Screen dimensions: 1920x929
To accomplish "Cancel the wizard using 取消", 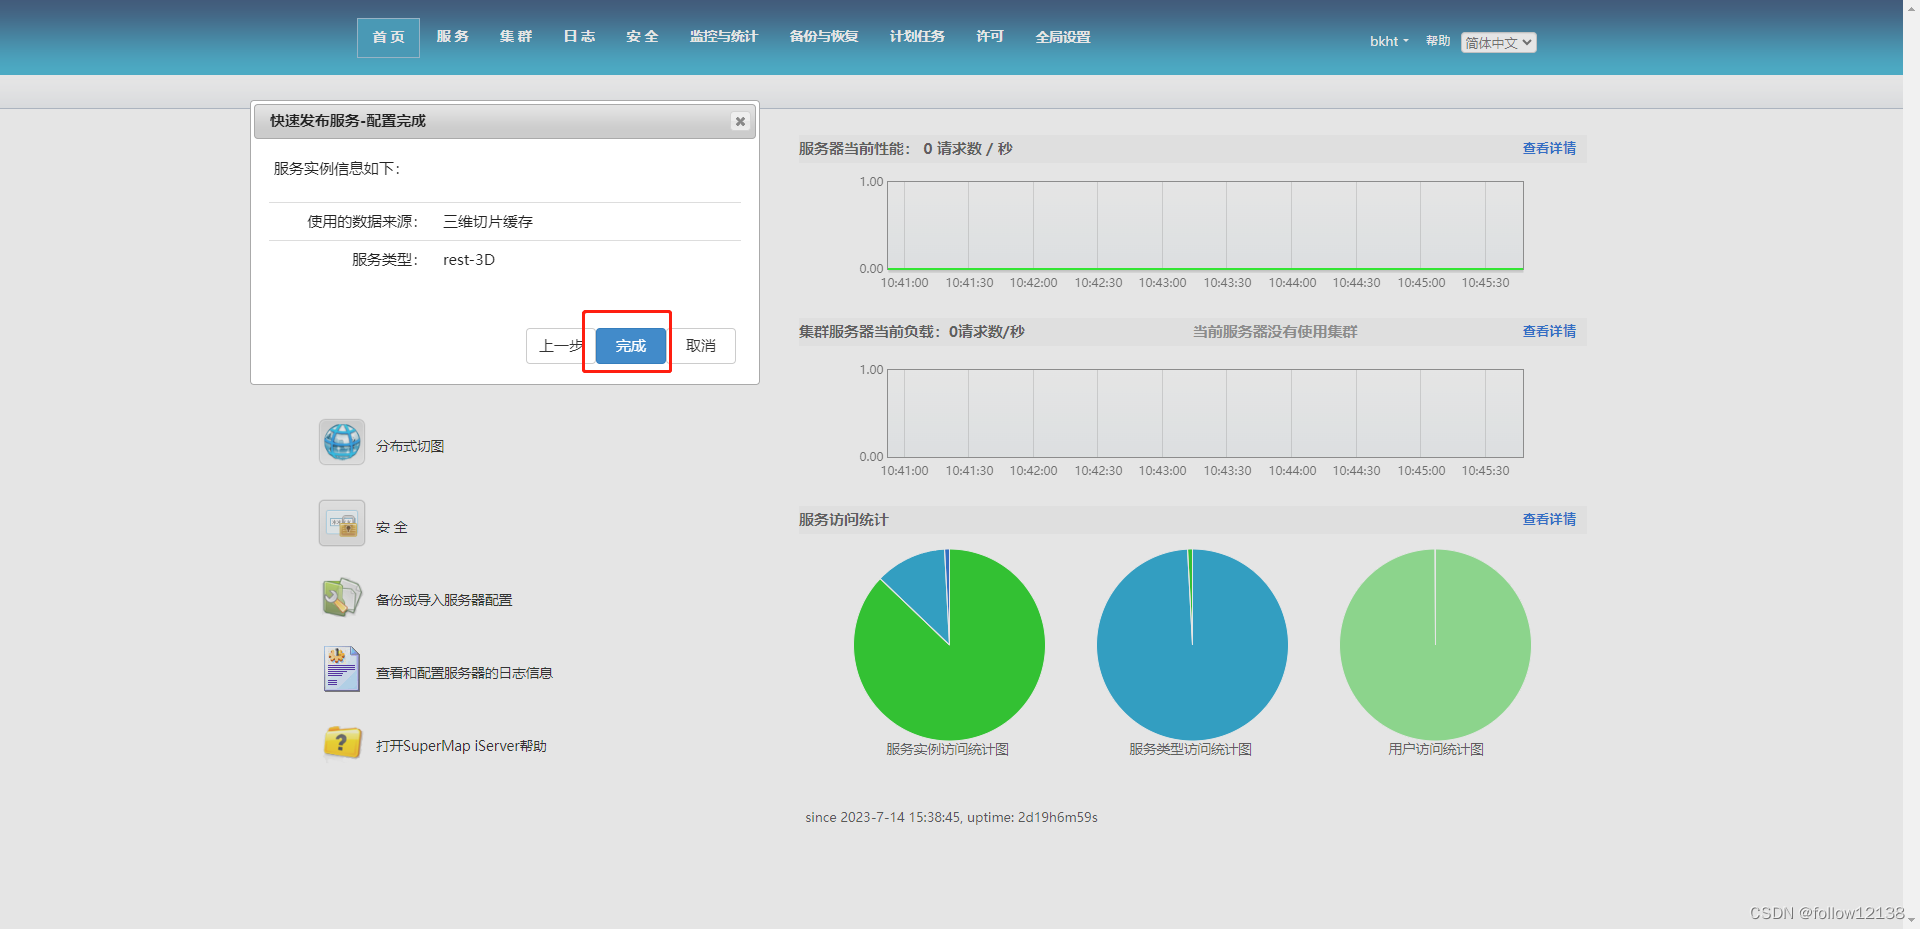I will [x=702, y=345].
